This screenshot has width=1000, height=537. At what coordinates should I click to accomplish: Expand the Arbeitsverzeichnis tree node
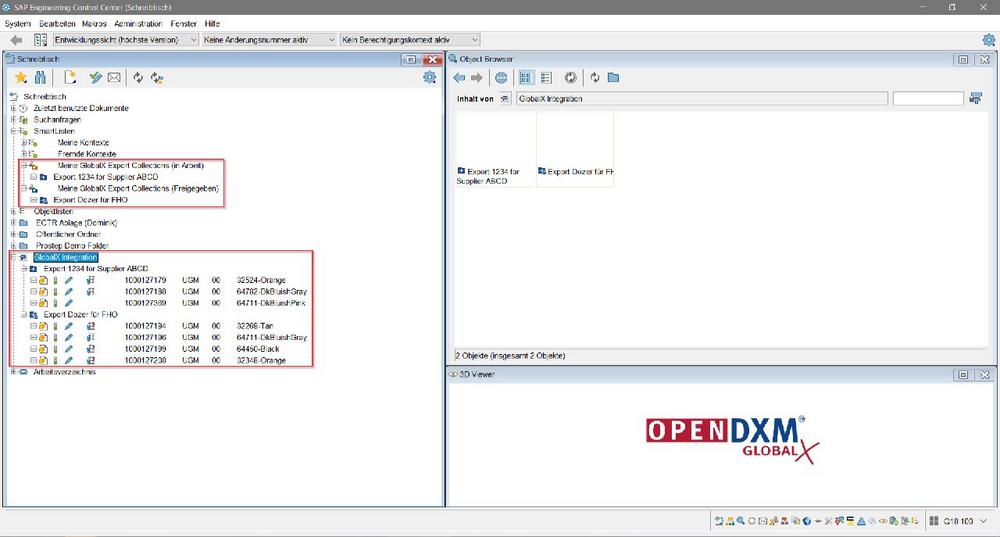(x=13, y=372)
